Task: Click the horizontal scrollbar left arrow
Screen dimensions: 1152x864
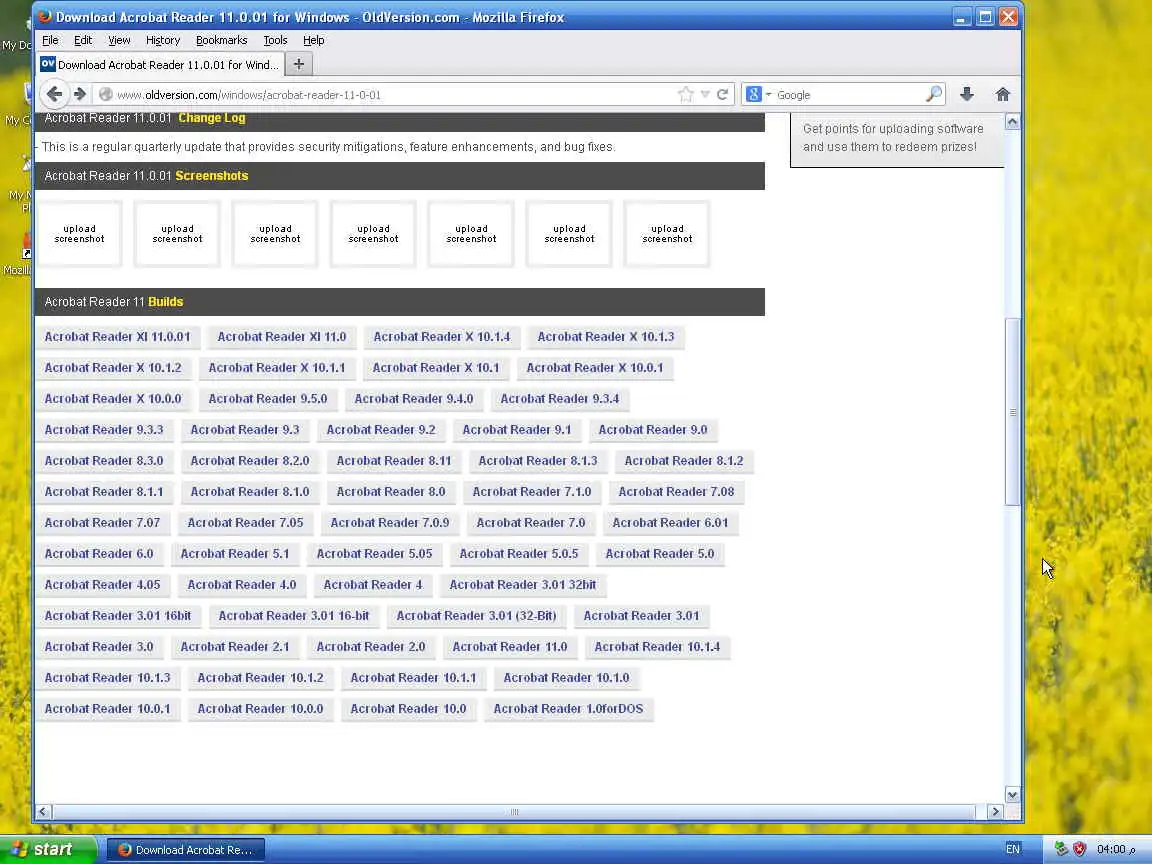Action: 43,812
